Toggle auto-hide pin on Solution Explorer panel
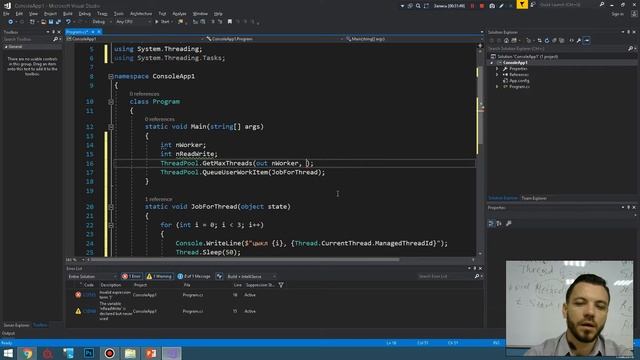640x360 pixels. (629, 32)
